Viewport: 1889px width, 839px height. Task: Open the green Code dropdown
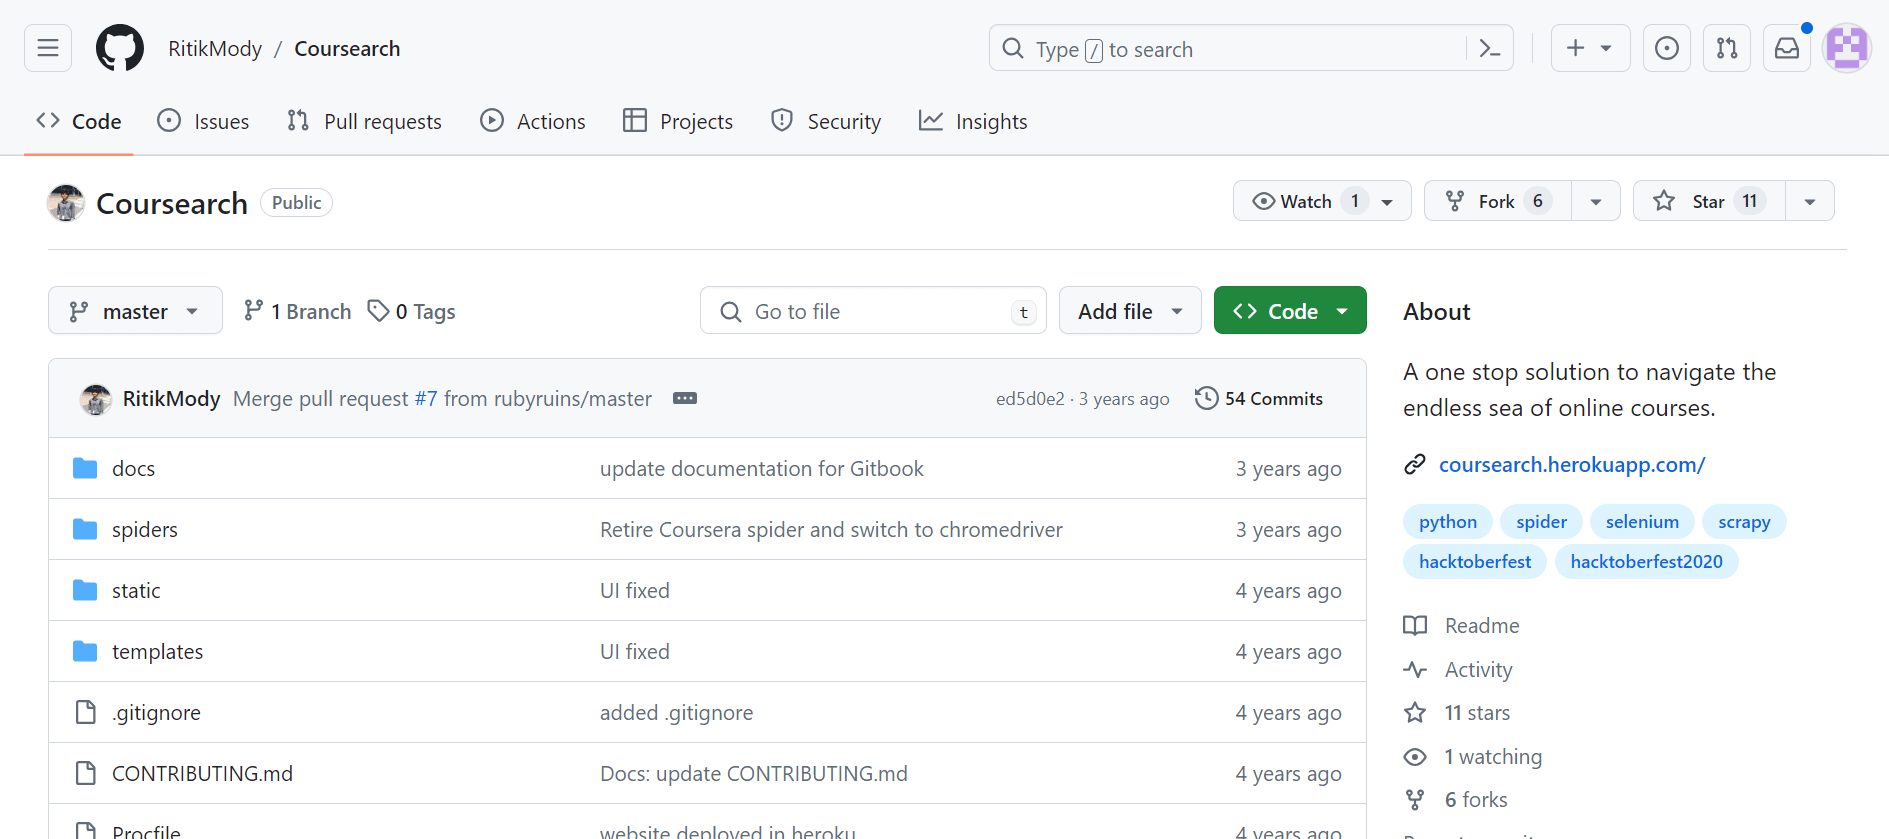click(1290, 311)
